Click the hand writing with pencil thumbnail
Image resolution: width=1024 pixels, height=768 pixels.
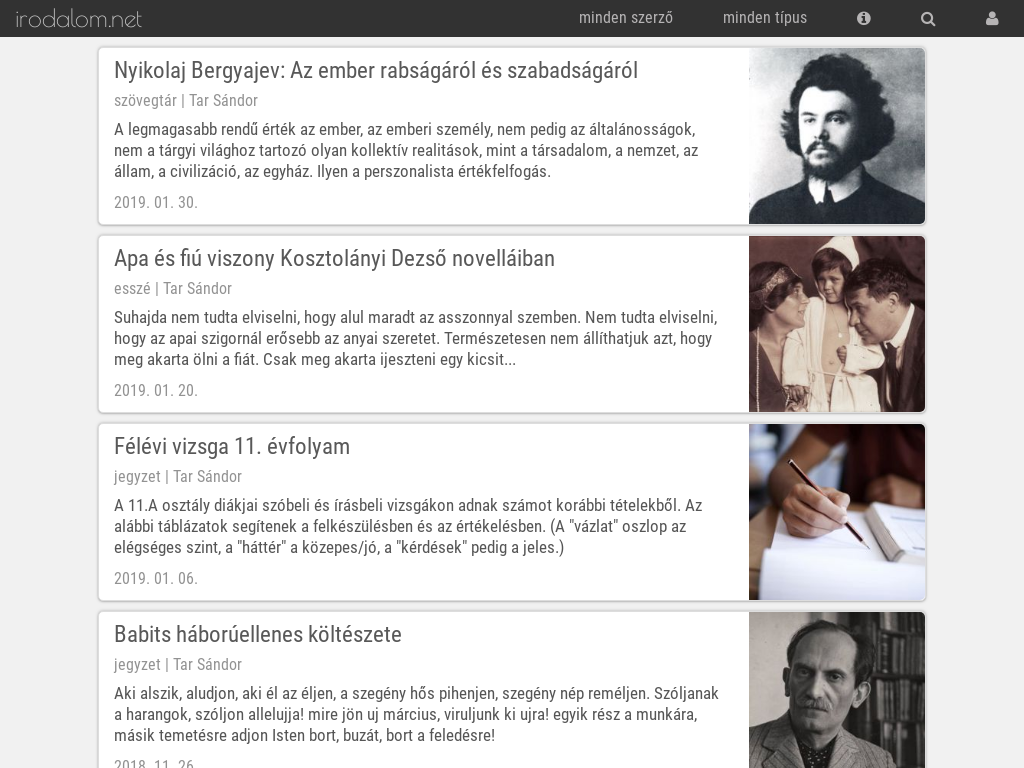(x=837, y=512)
